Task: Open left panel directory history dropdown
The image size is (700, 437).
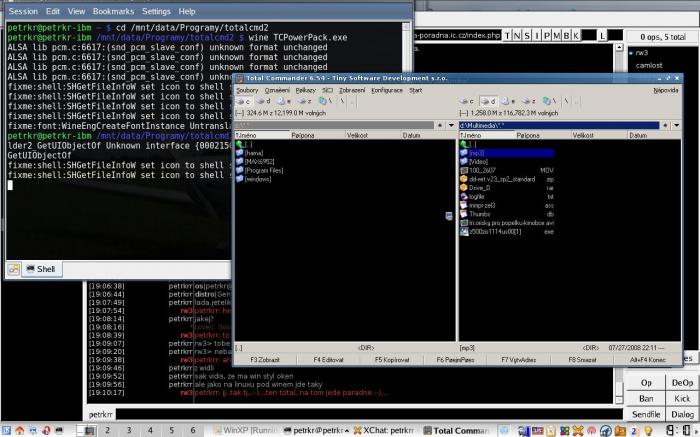Action: 451,125
